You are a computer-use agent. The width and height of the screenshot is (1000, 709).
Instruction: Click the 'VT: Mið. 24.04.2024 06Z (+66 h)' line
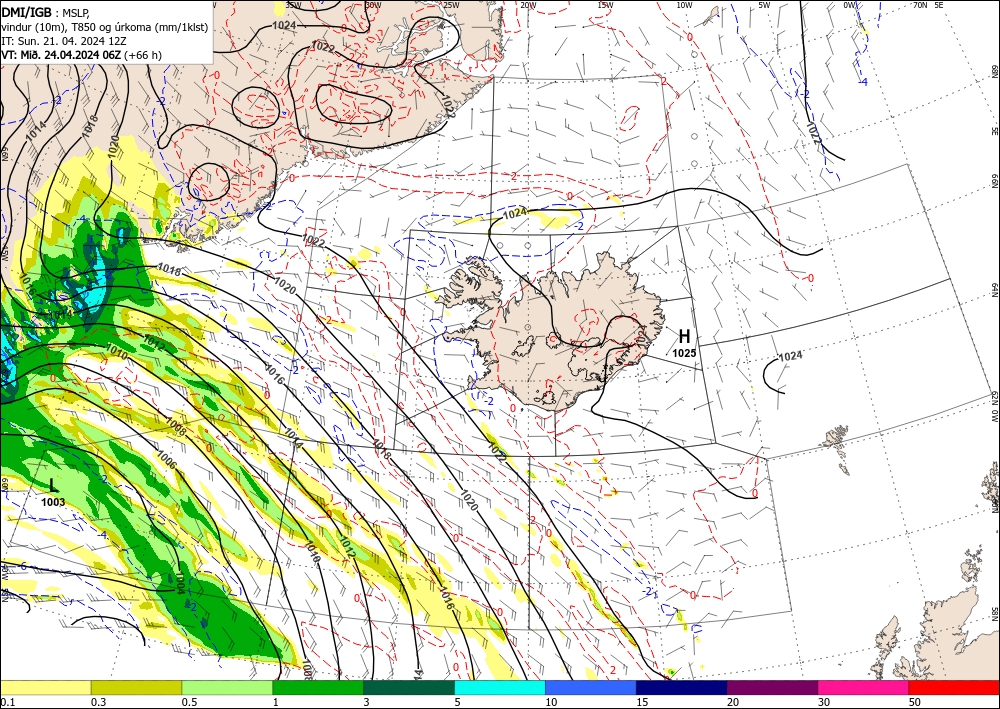pos(82,55)
